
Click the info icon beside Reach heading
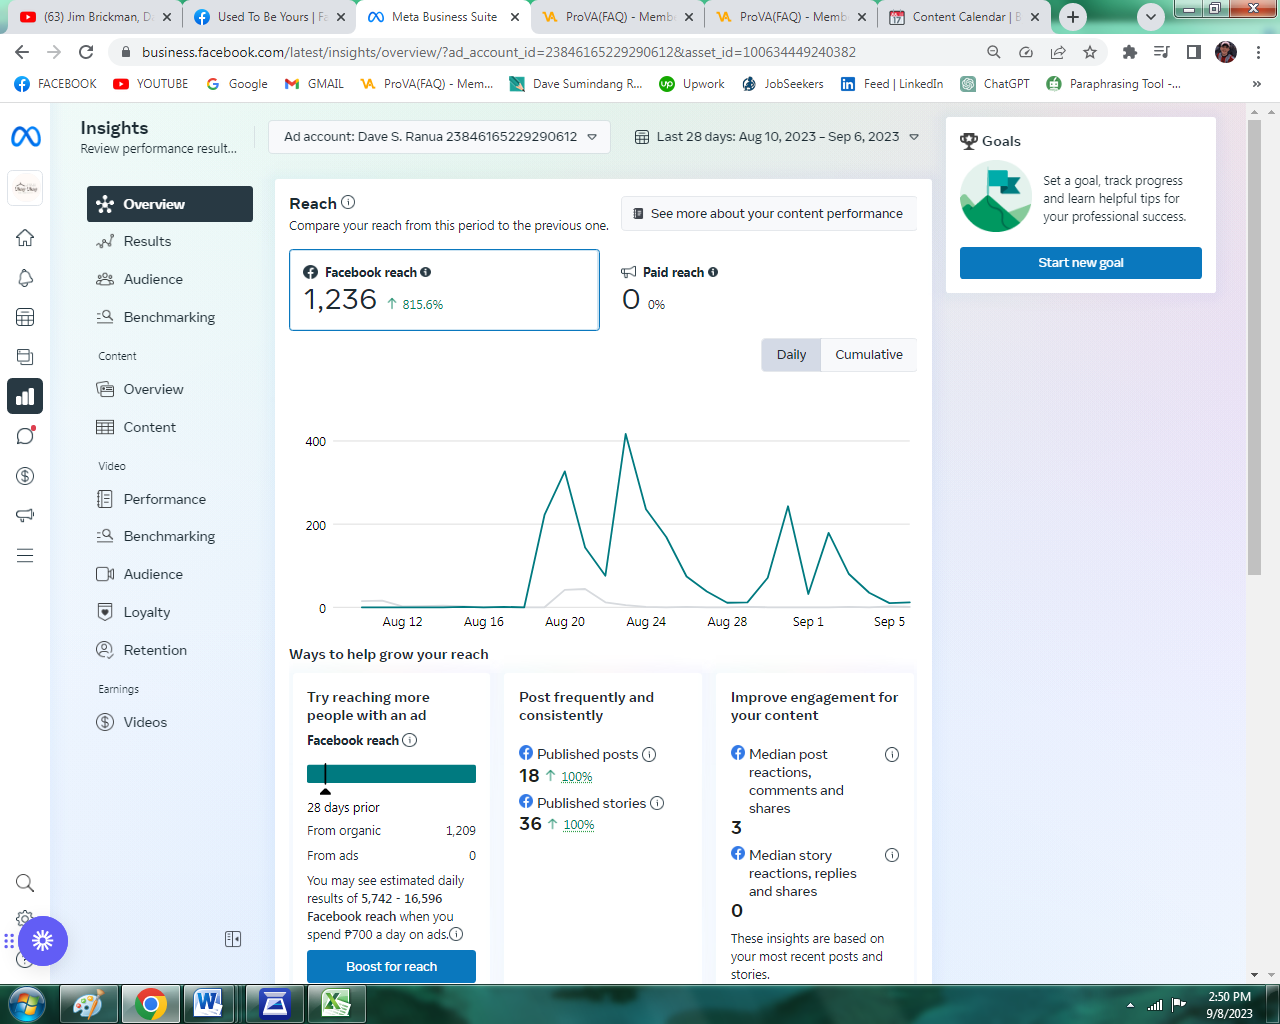[348, 202]
